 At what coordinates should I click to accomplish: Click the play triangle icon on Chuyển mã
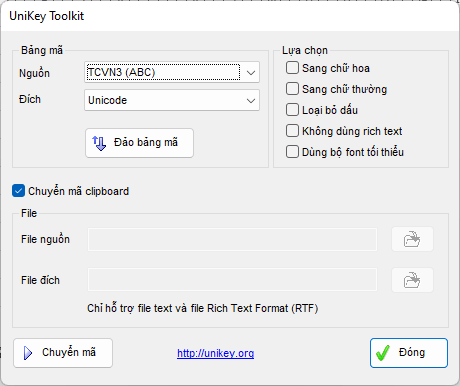(28, 353)
